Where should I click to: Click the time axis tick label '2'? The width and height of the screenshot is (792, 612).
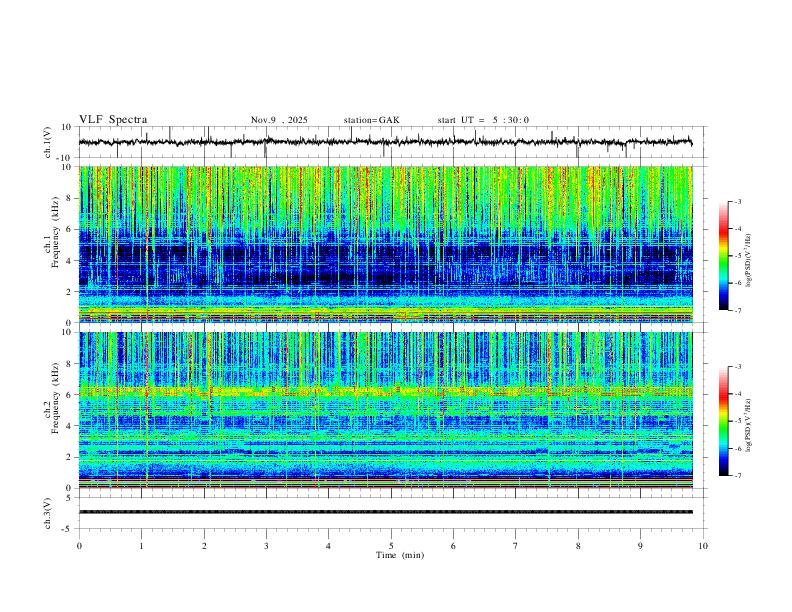[204, 546]
